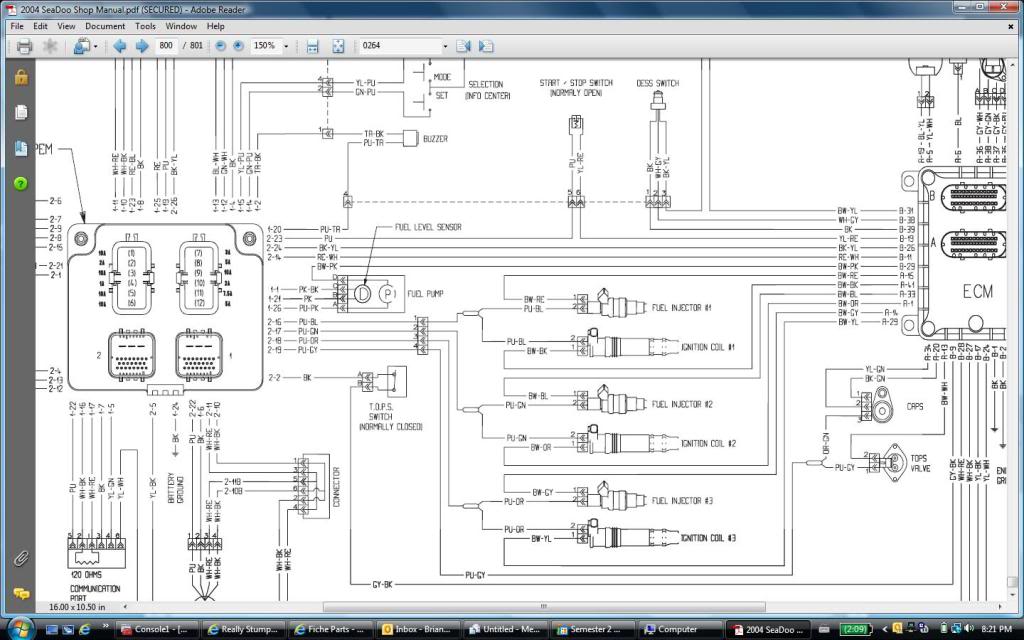Open the zoom percentage dropdown arrow
This screenshot has height=640, width=1024.
pos(285,46)
